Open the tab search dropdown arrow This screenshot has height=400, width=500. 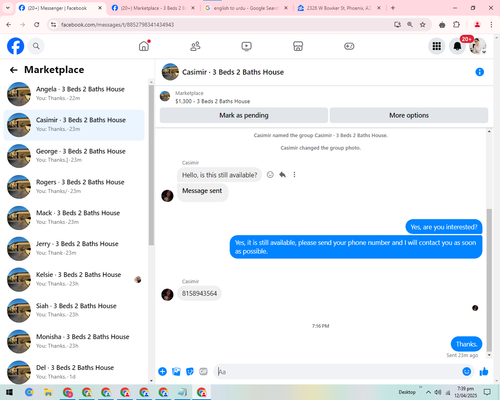(x=8, y=8)
